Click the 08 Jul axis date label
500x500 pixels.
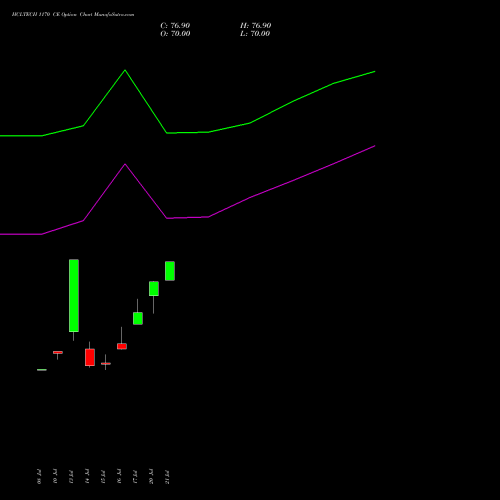pyautogui.click(x=39, y=477)
